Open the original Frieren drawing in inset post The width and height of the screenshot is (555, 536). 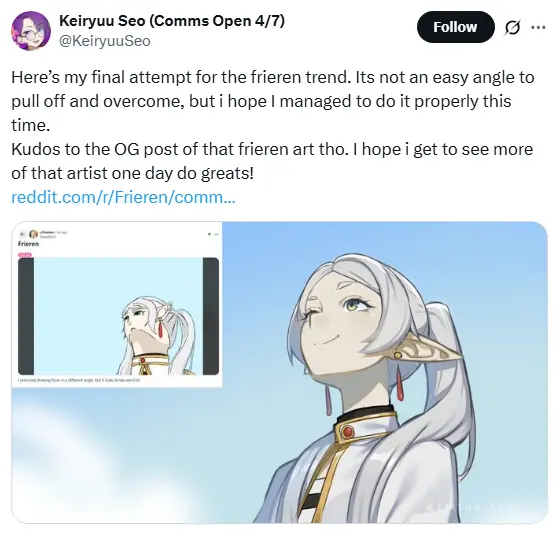point(118,316)
